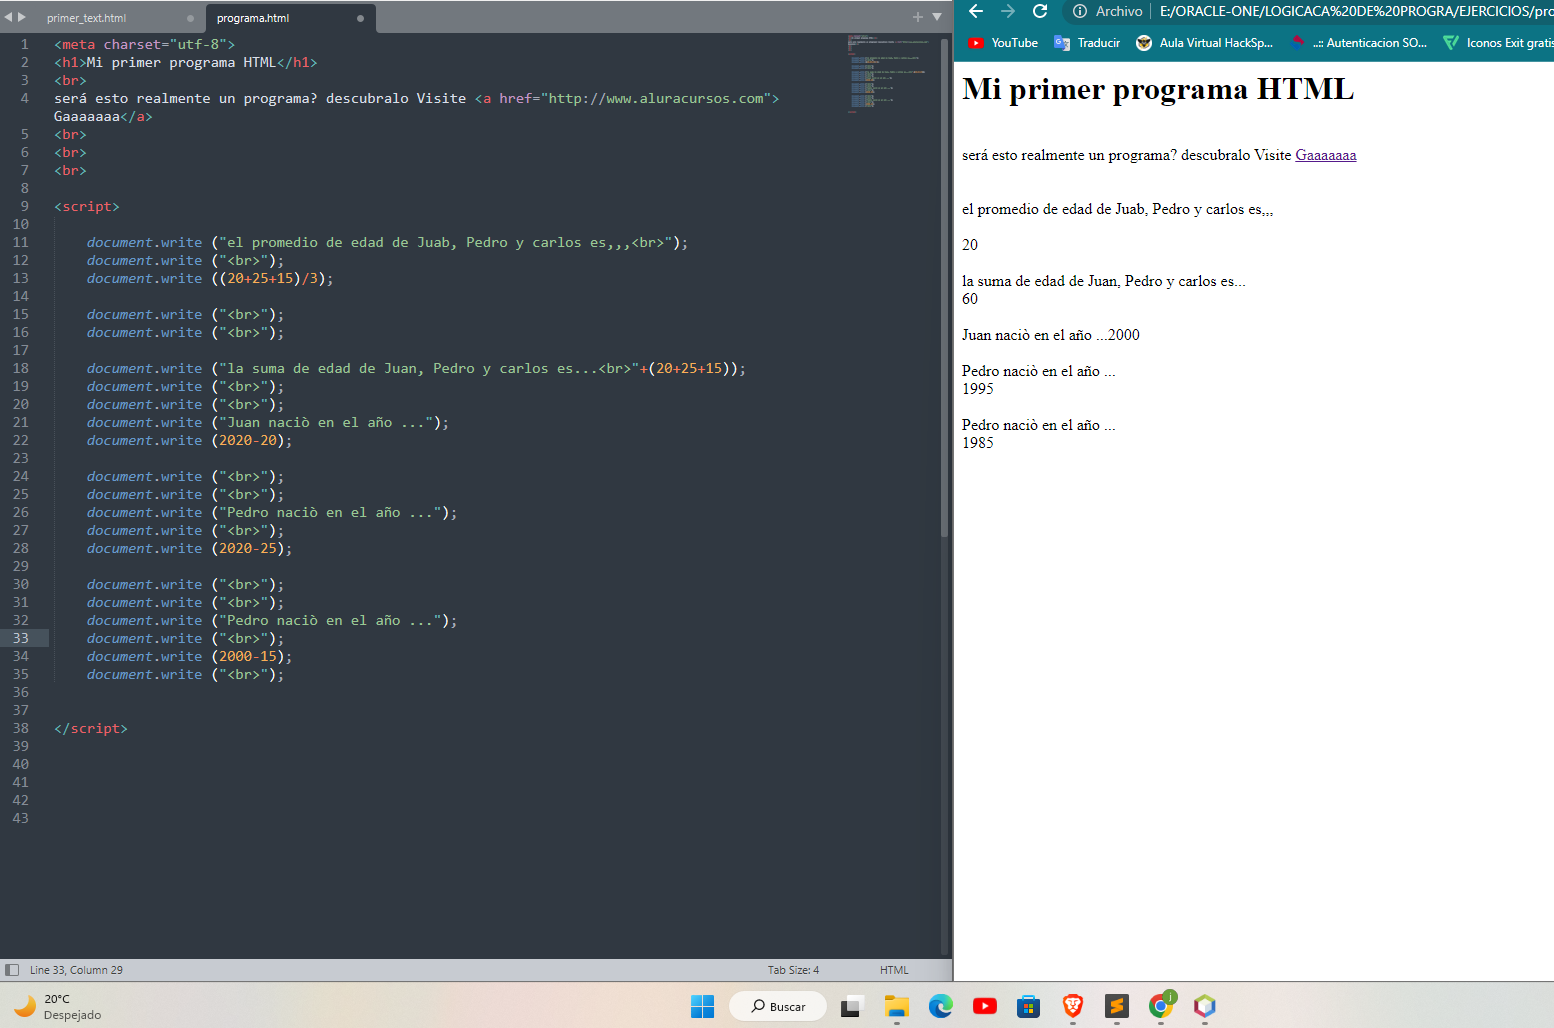
Task: Add a new tab with the plus icon
Action: click(x=918, y=17)
